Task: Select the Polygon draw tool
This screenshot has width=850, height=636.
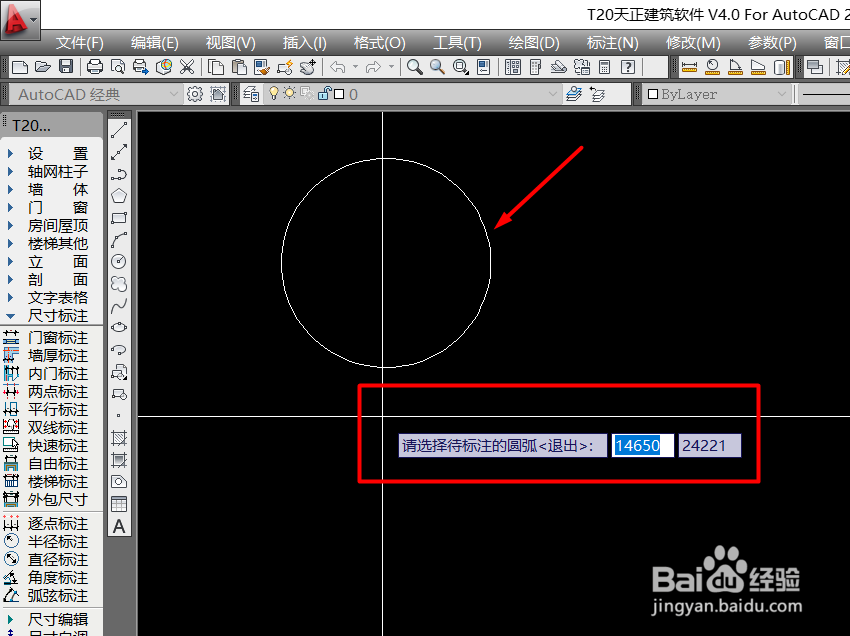Action: coord(119,196)
